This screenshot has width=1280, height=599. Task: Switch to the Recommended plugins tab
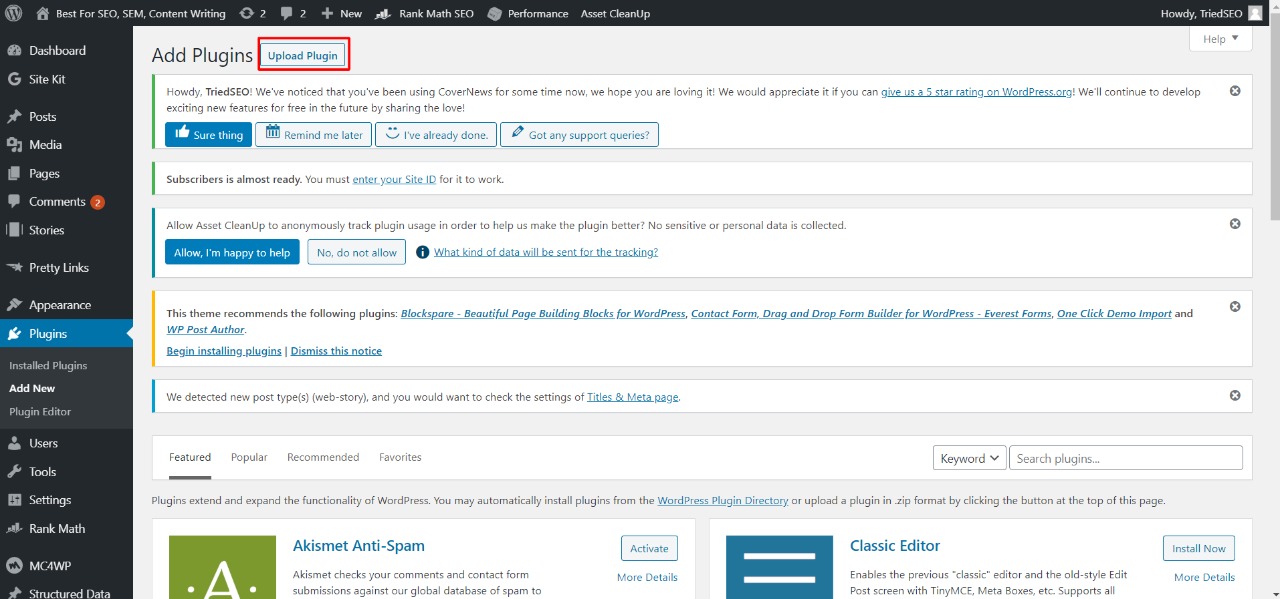tap(323, 457)
